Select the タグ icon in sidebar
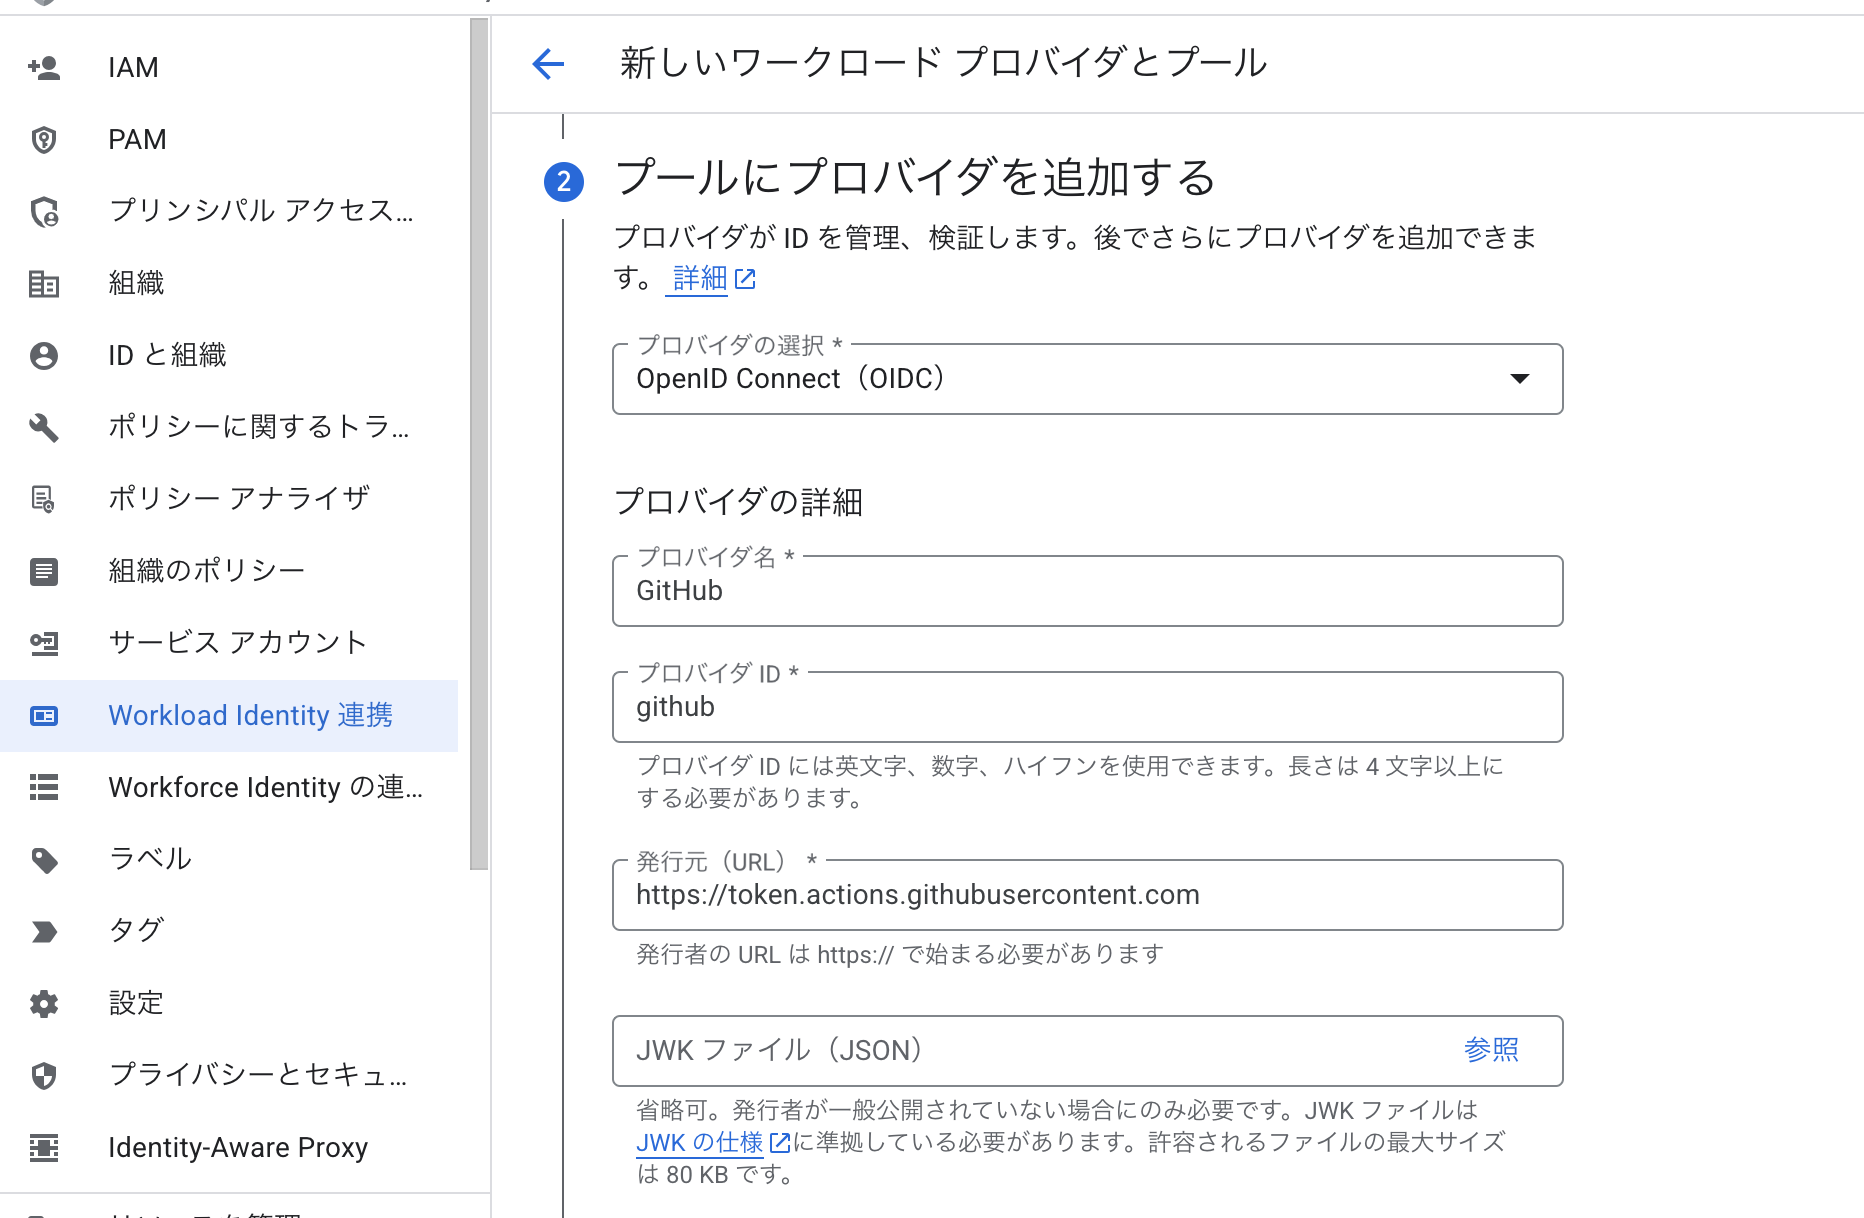Screen dimensions: 1864x1218 tap(44, 931)
